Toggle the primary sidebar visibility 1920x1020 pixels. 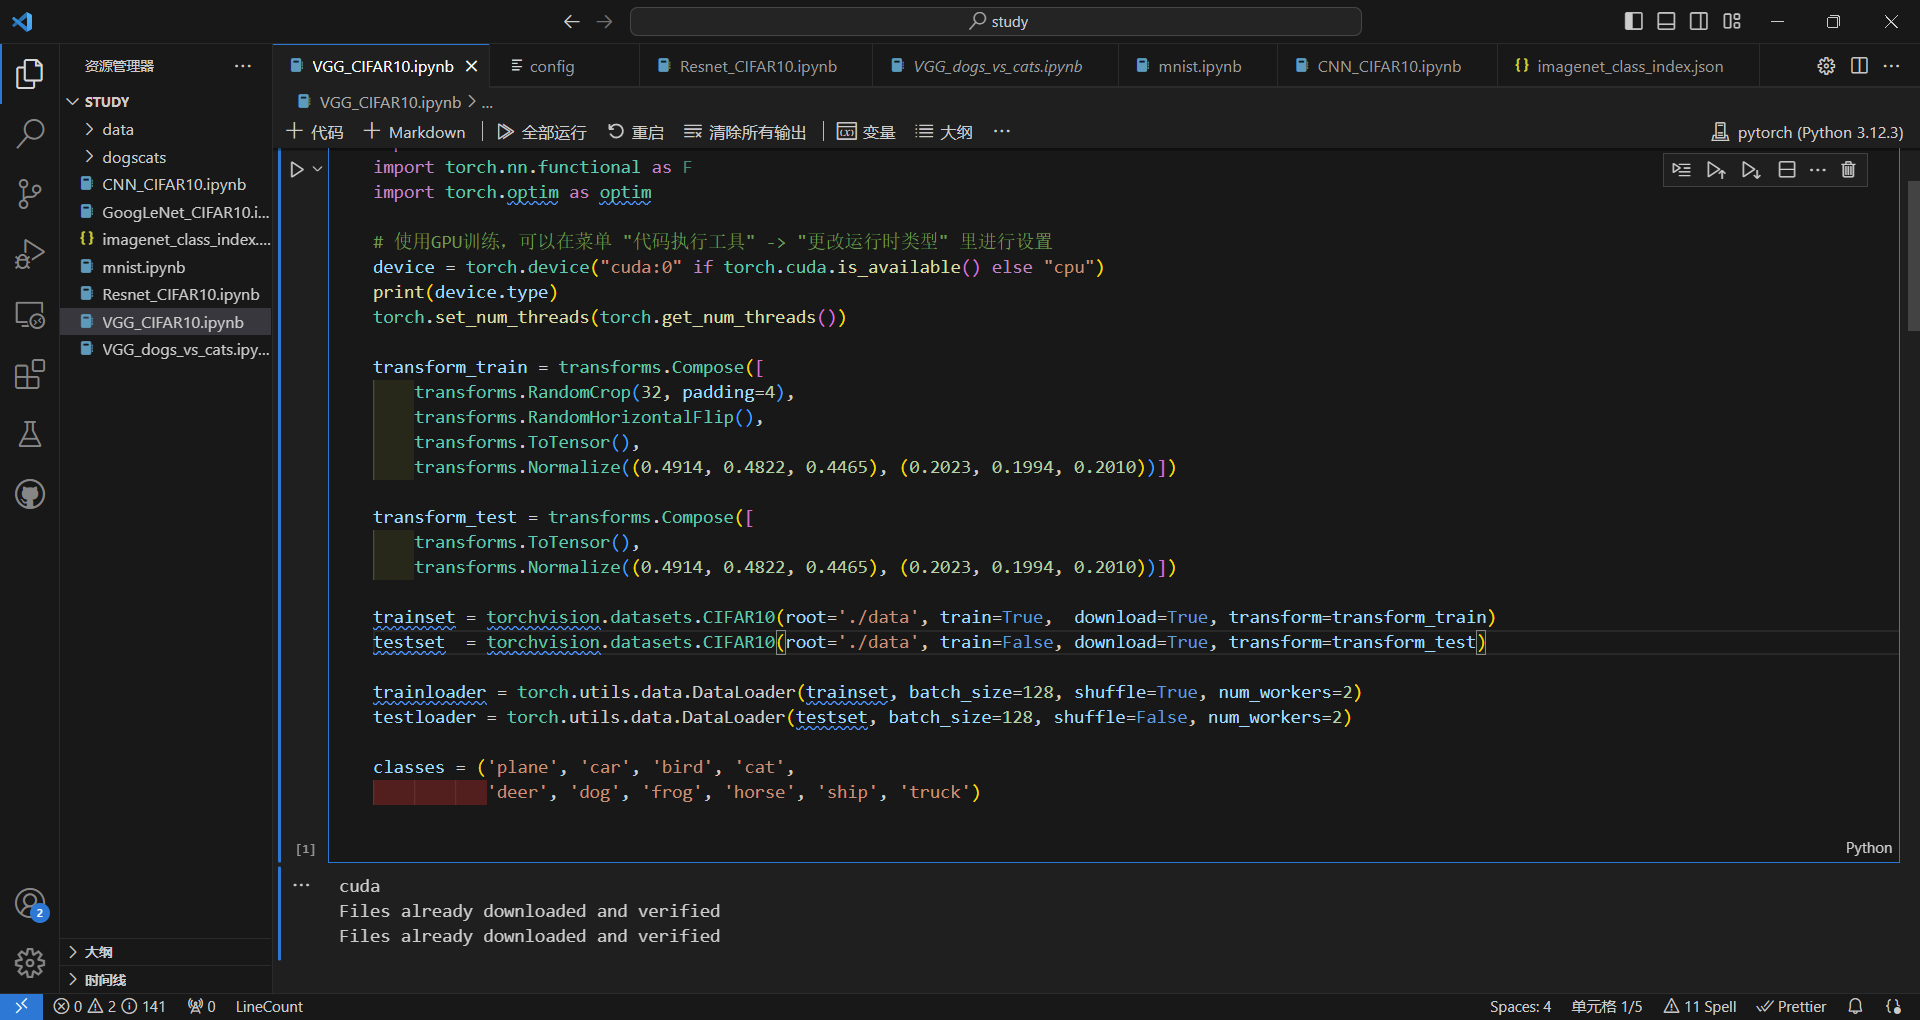click(x=1634, y=21)
